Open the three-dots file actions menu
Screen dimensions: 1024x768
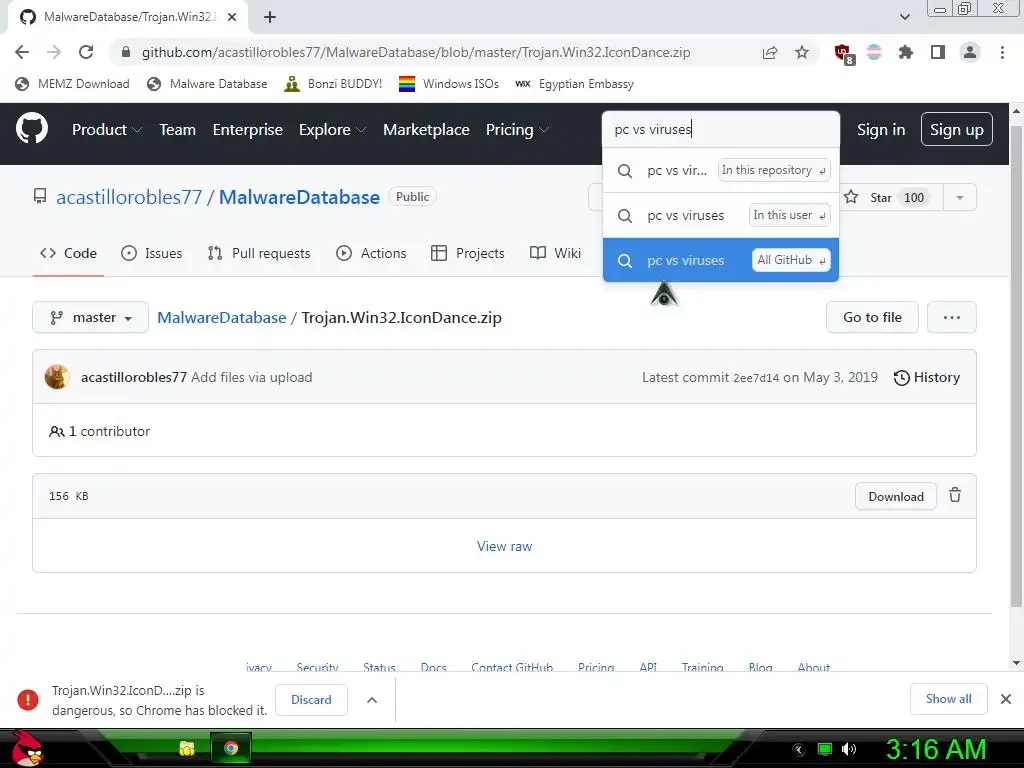(x=952, y=317)
